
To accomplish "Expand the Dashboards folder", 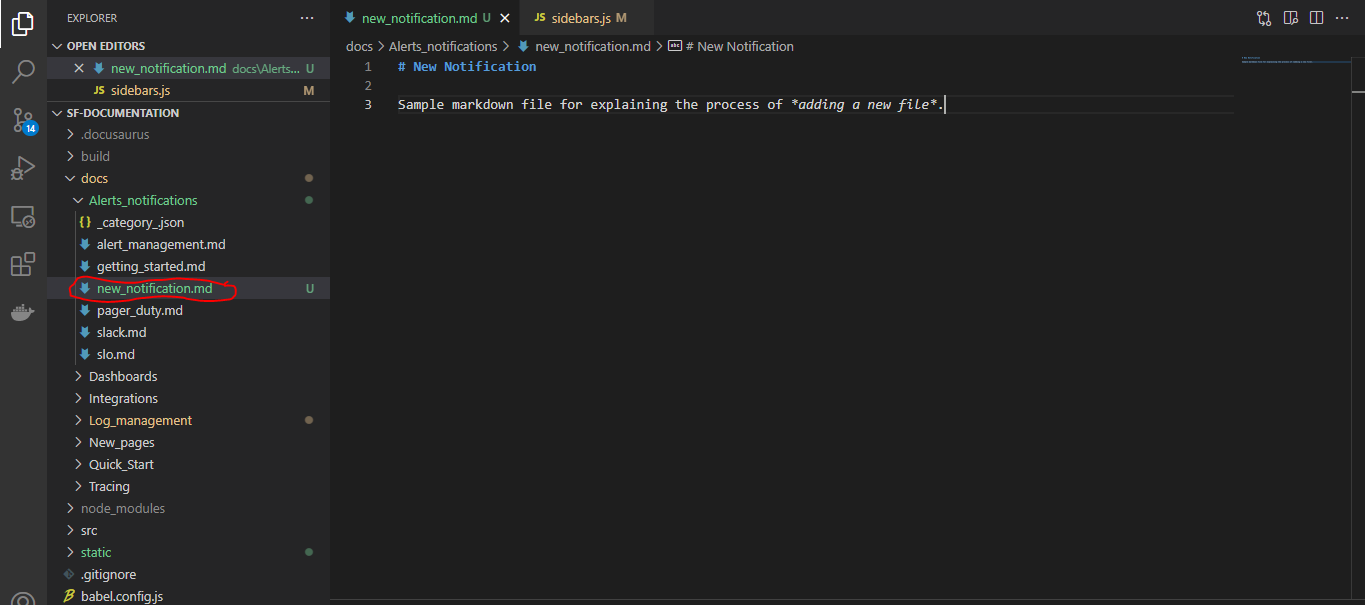I will tap(79, 376).
